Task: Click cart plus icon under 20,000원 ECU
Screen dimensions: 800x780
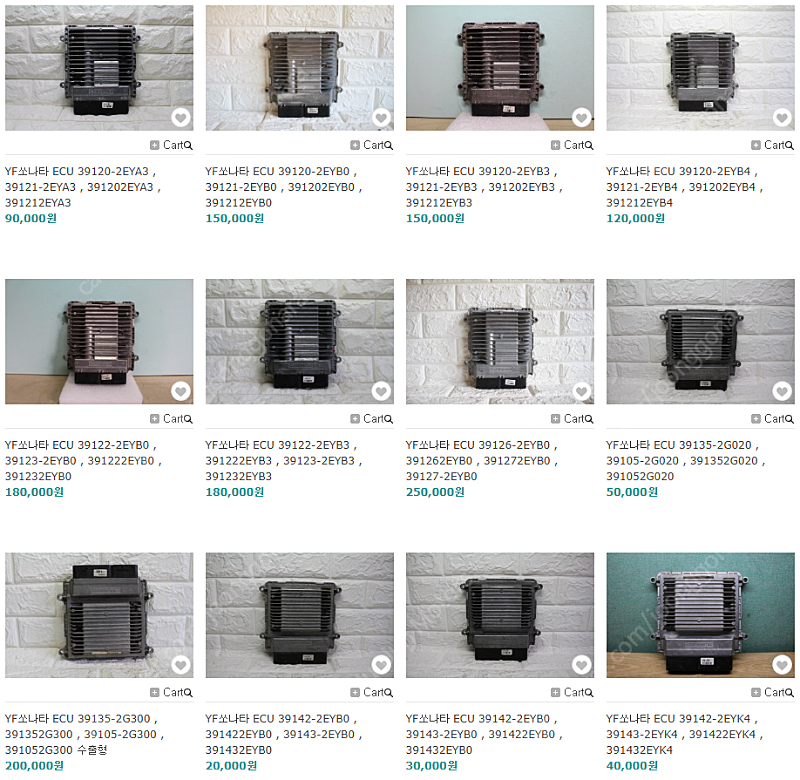Action: [355, 692]
